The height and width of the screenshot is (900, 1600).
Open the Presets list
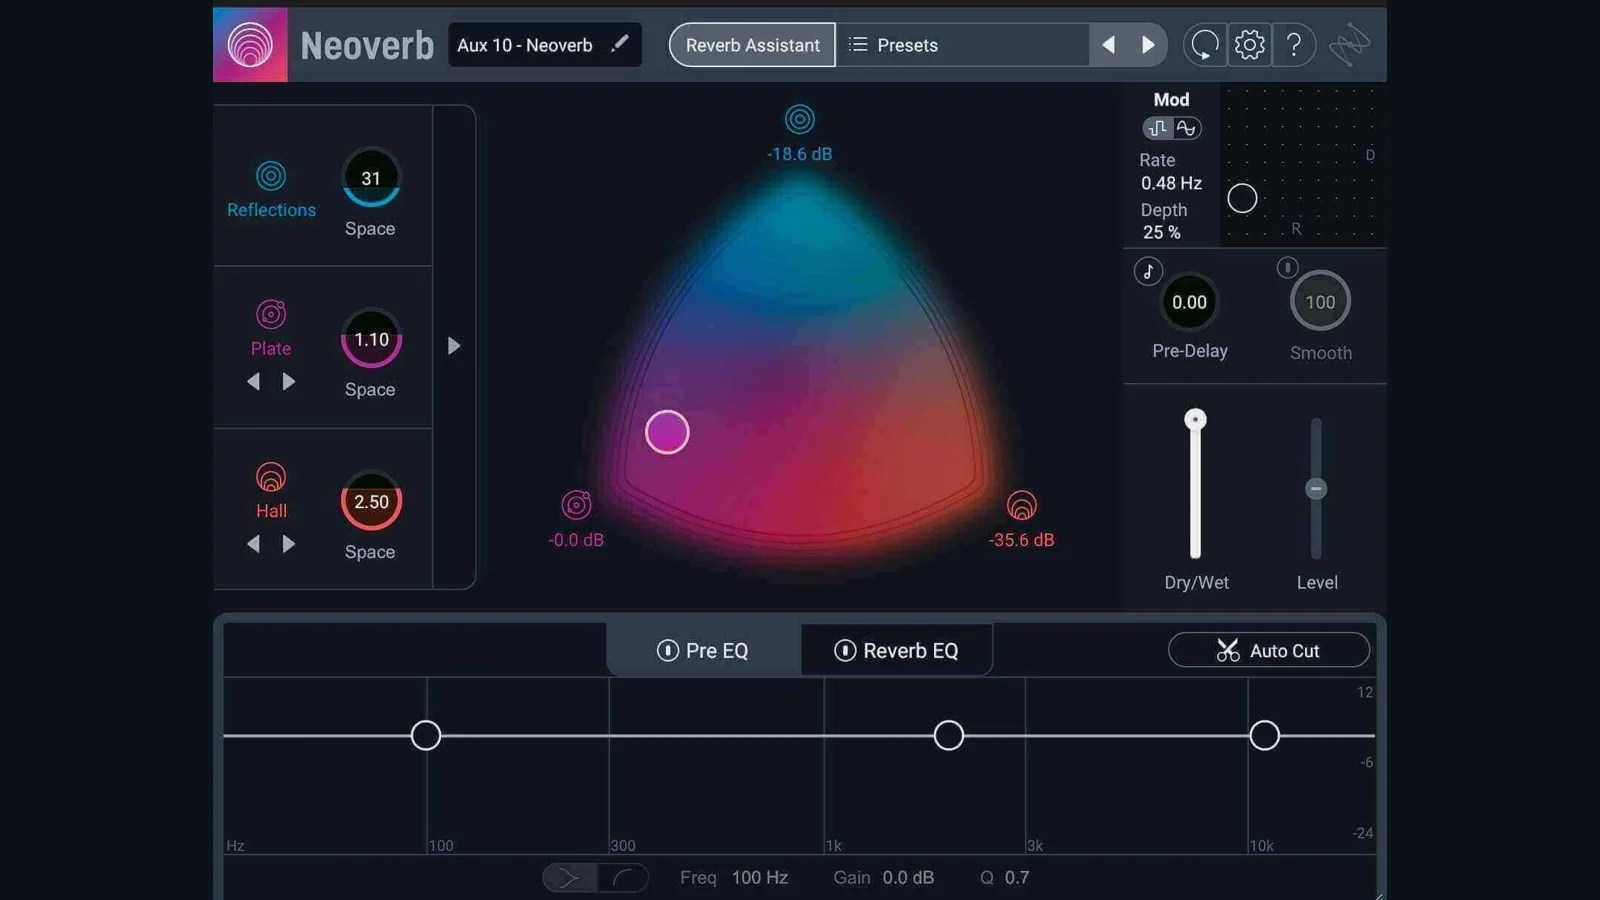893,45
